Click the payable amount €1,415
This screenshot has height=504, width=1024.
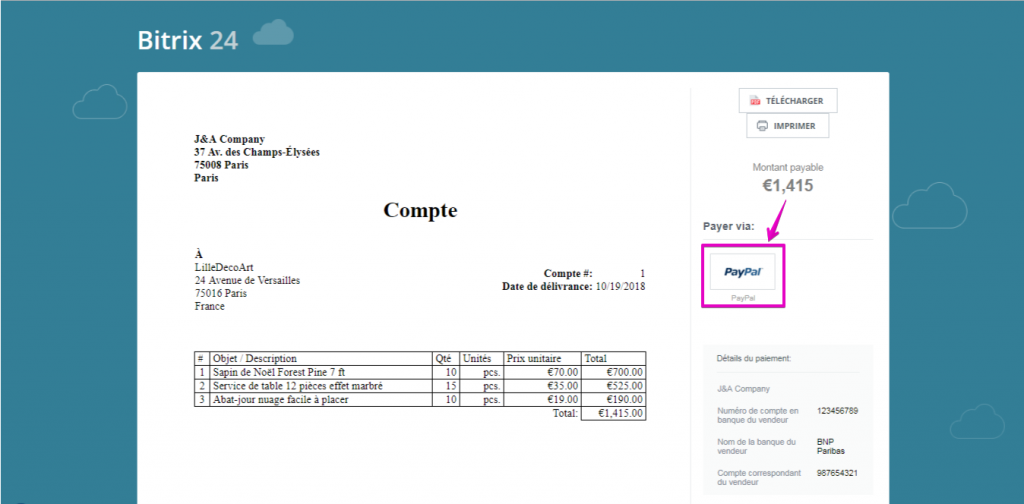[788, 185]
